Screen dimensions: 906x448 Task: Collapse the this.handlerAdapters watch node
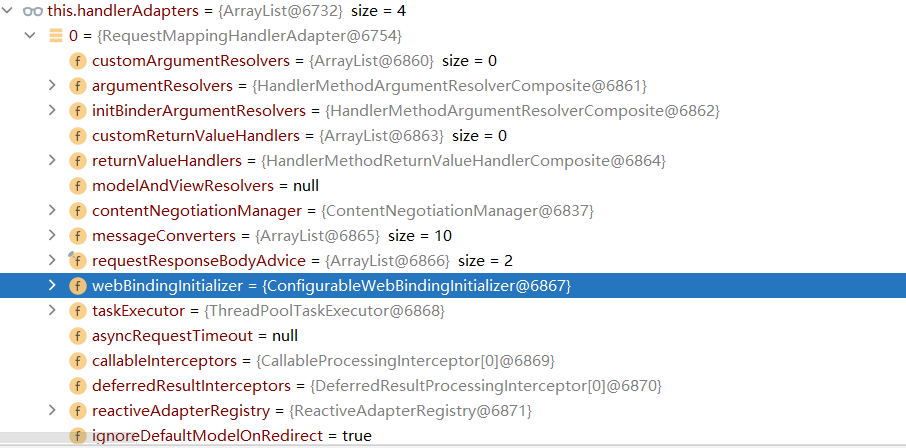7,10
